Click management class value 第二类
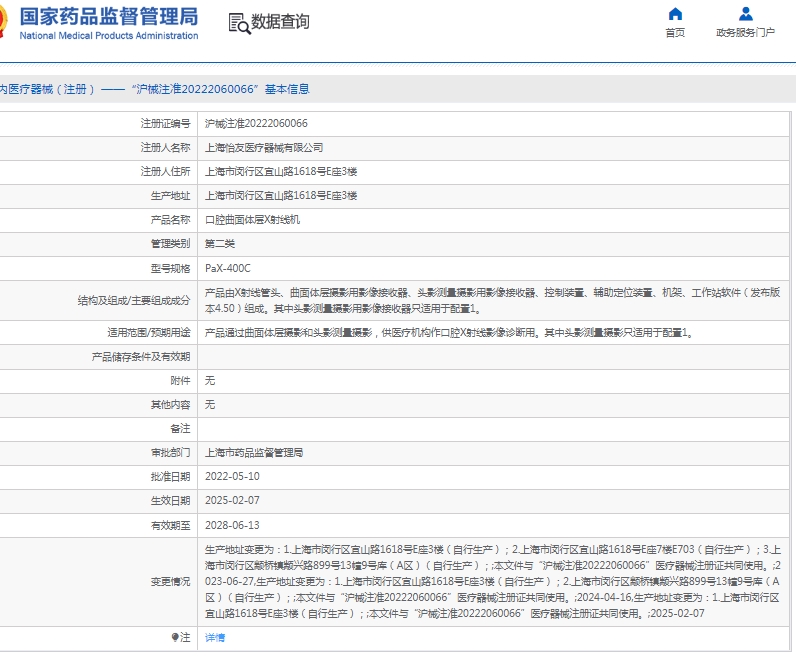Screen dimensions: 796x658 tap(220, 244)
